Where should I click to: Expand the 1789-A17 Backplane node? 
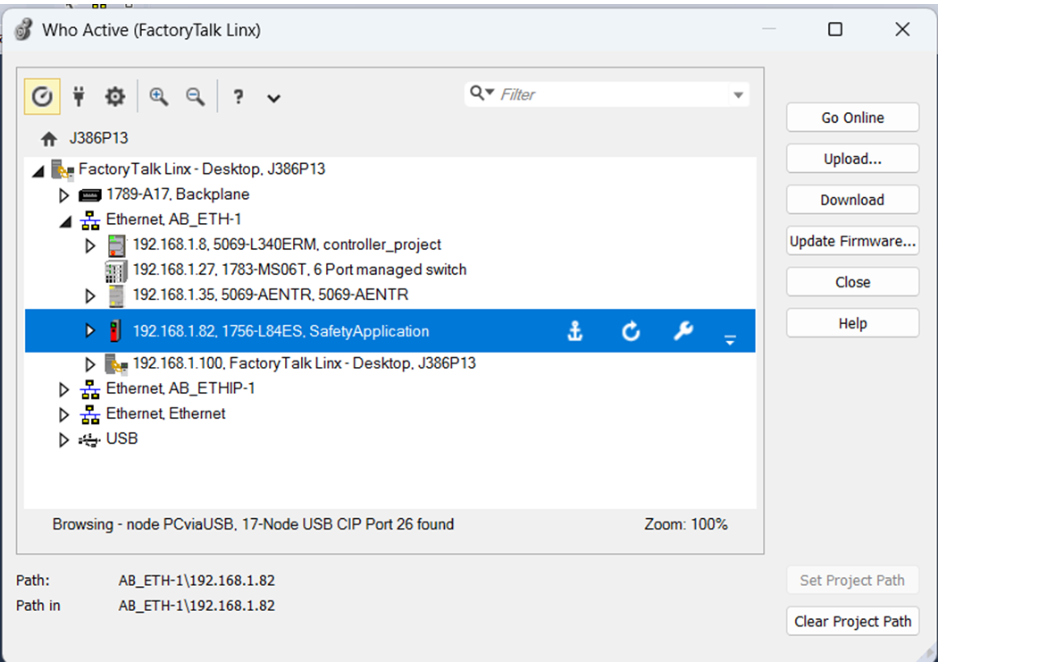(65, 195)
